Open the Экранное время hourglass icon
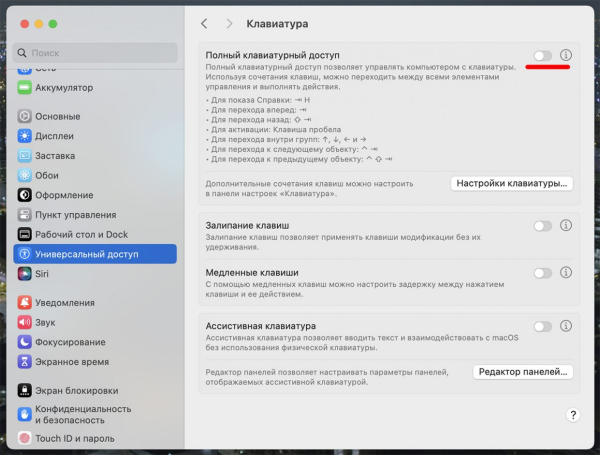 [24, 362]
